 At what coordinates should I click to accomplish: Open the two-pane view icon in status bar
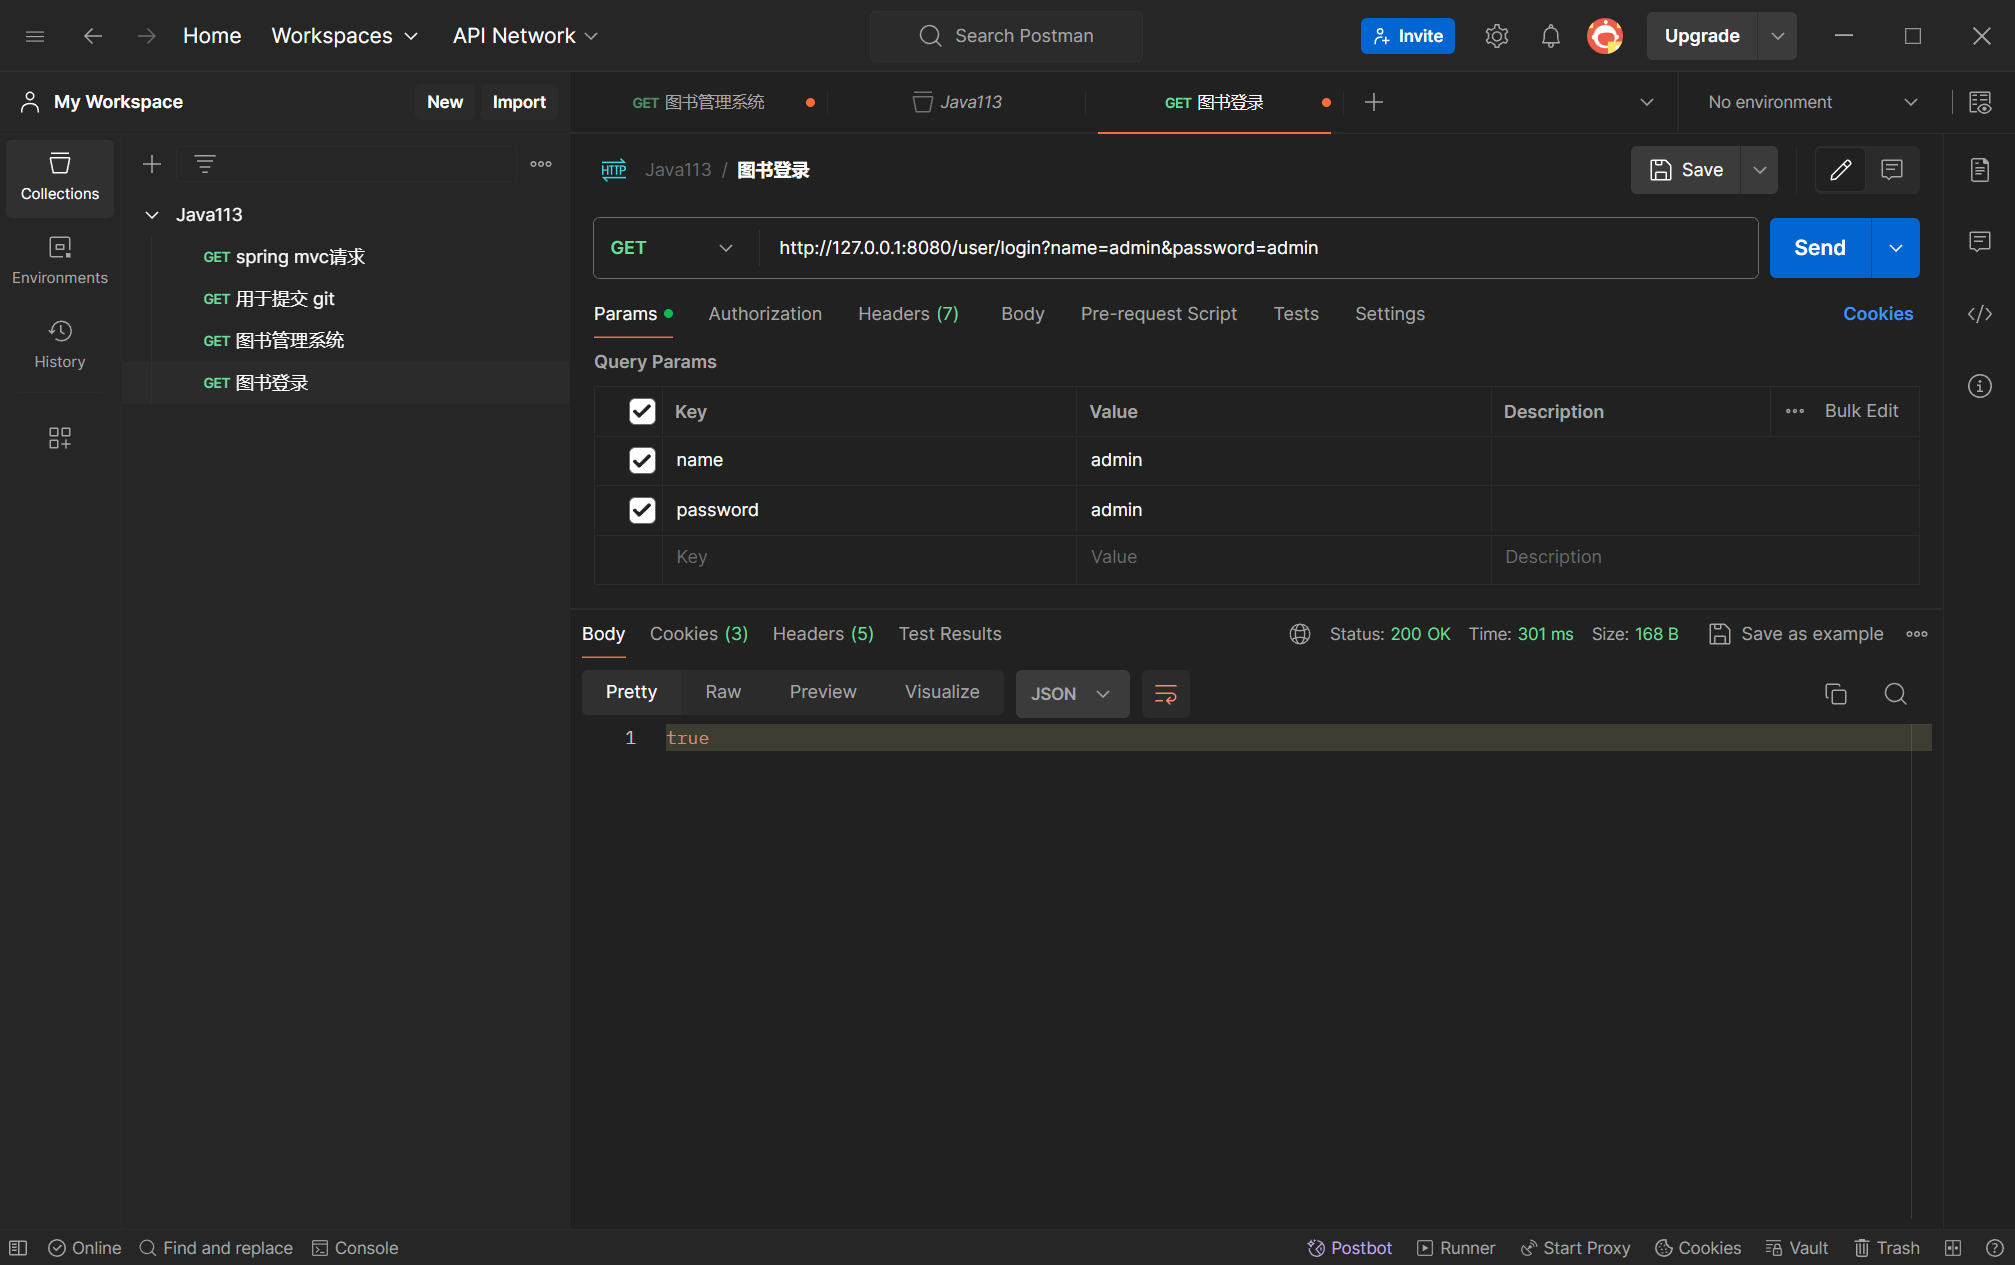pyautogui.click(x=1953, y=1248)
